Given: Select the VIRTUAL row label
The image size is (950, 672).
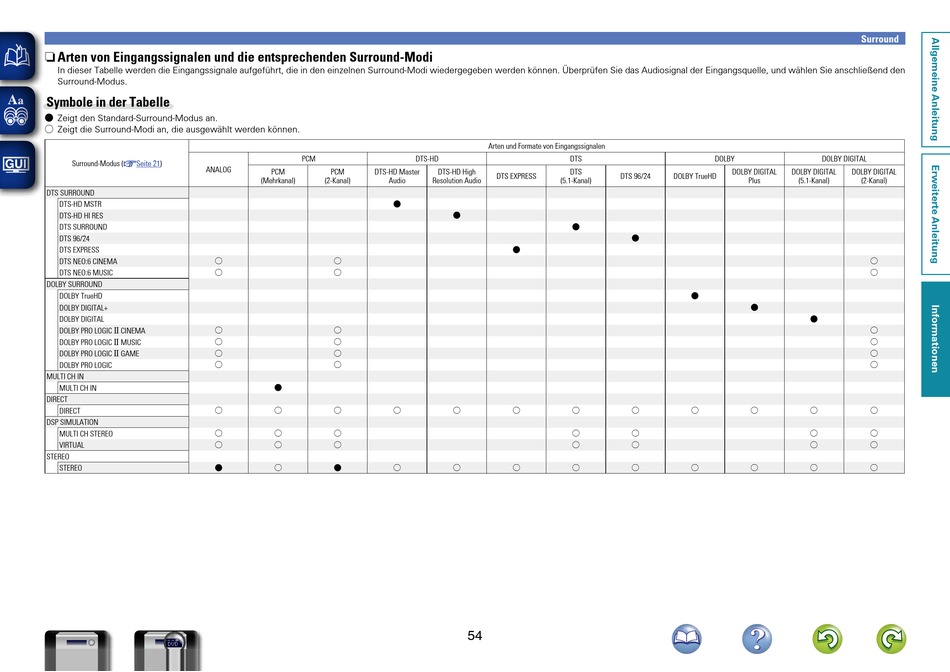Looking at the screenshot, I should click(71, 445).
